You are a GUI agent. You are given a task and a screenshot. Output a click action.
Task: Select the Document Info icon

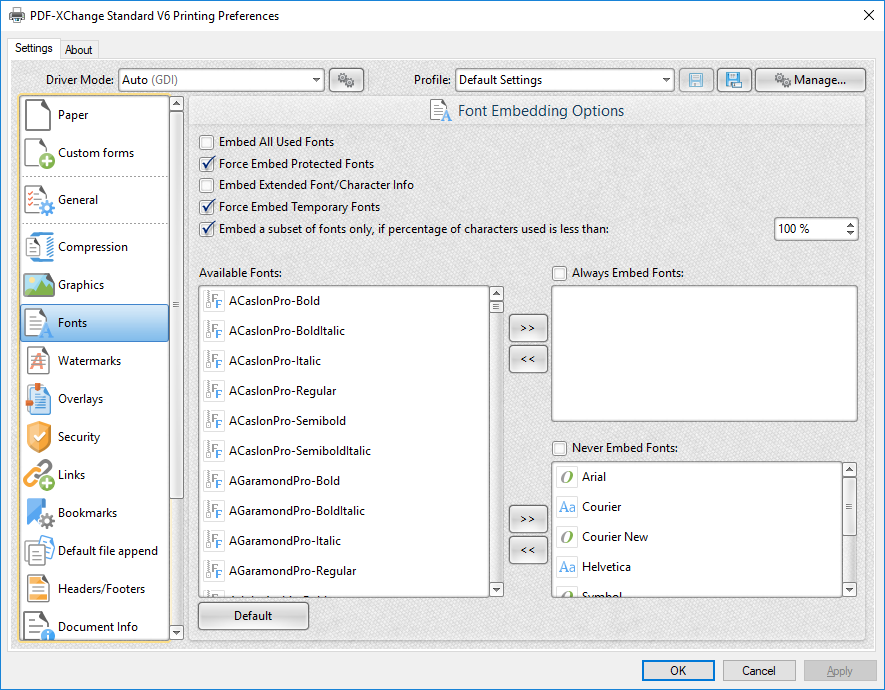39,626
